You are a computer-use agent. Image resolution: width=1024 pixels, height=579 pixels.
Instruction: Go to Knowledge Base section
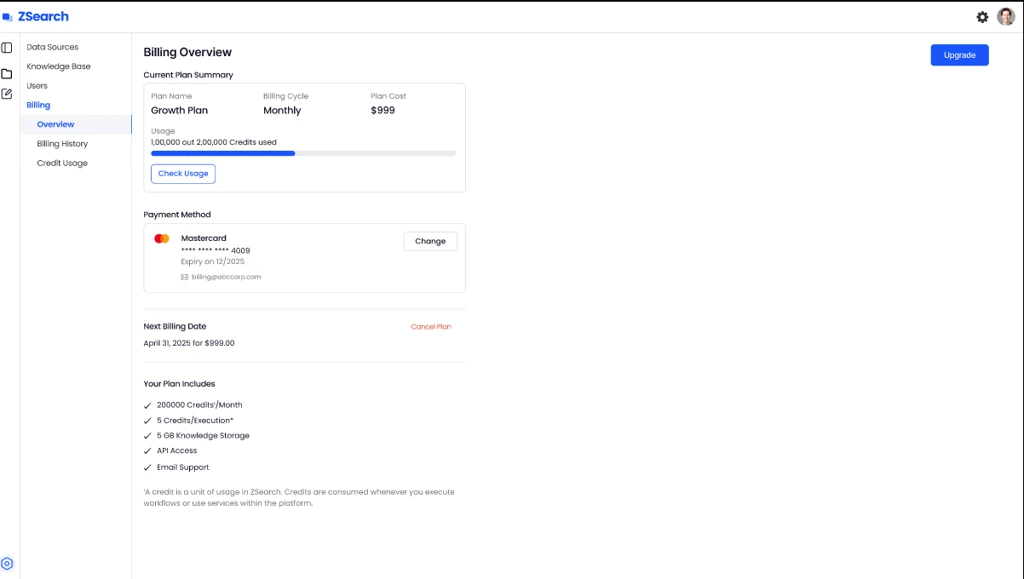58,66
